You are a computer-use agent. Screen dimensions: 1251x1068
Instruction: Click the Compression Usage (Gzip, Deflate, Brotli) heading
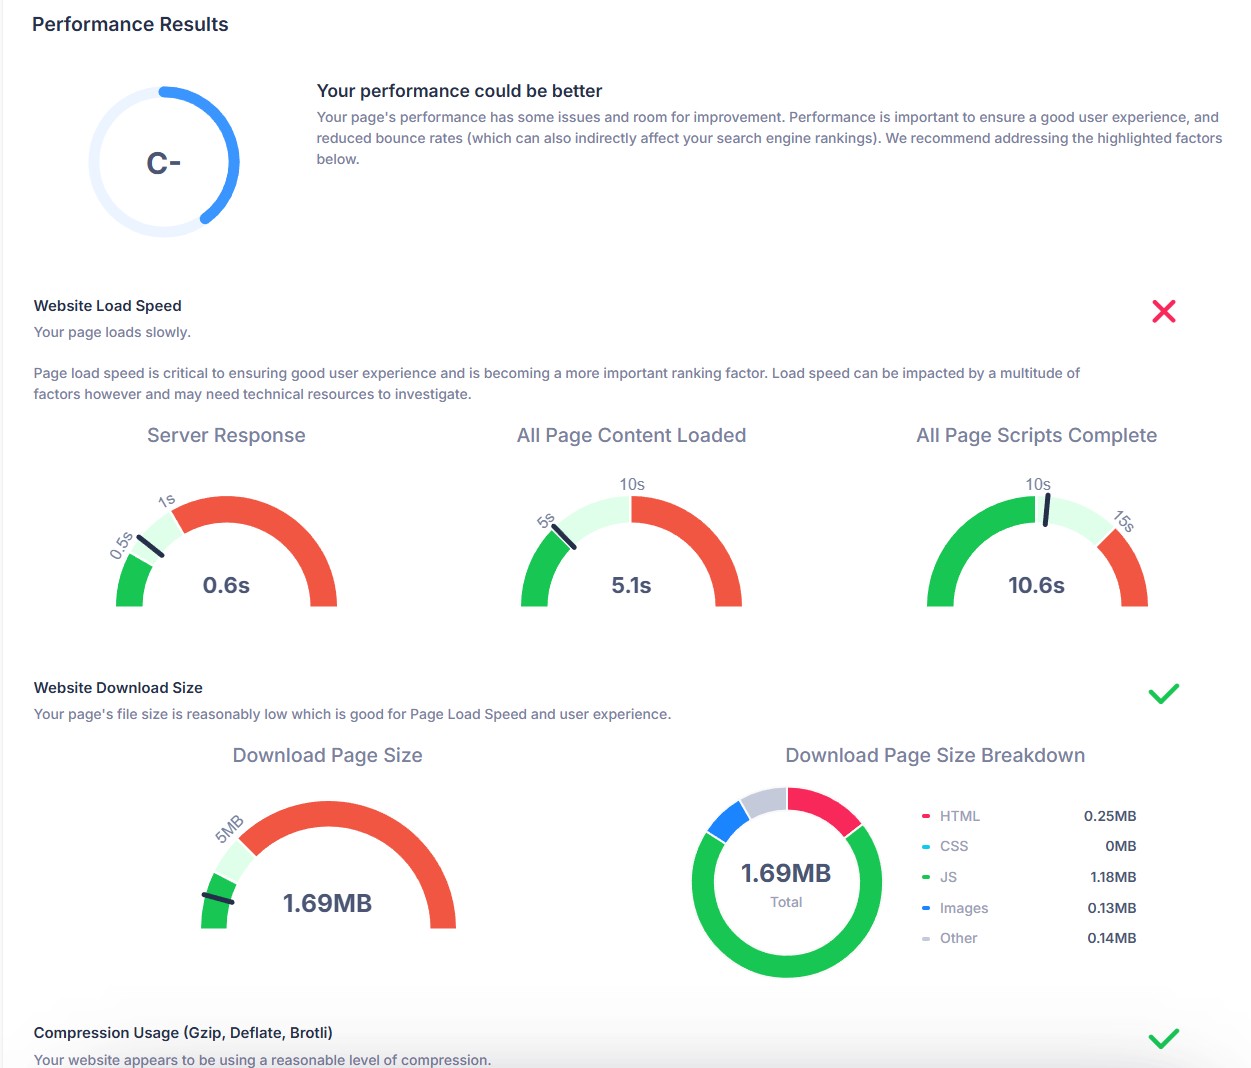183,1033
